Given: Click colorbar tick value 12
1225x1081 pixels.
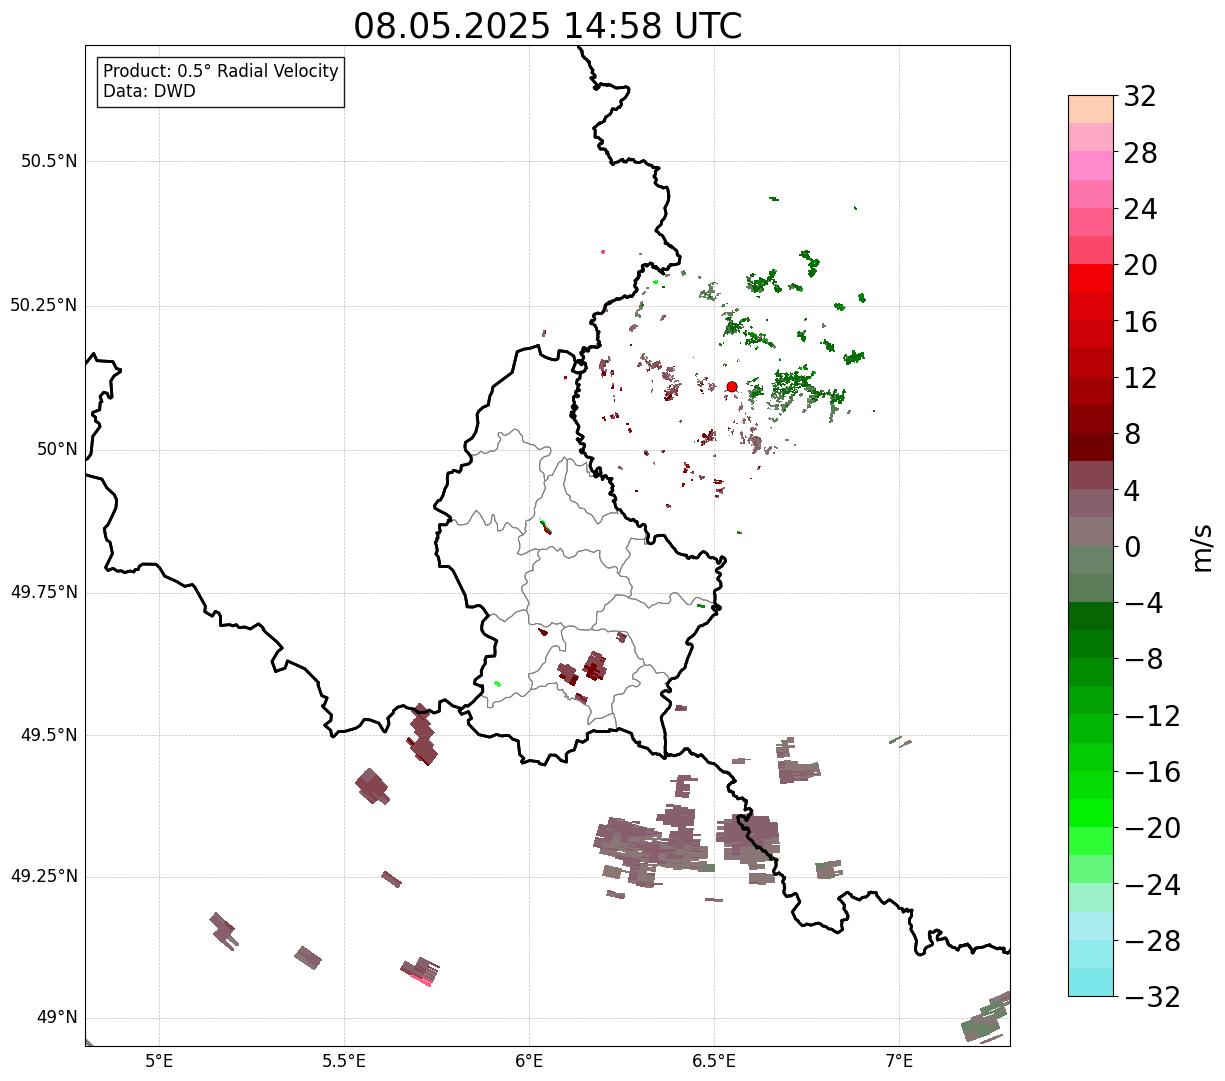Looking at the screenshot, I should pos(1140,378).
